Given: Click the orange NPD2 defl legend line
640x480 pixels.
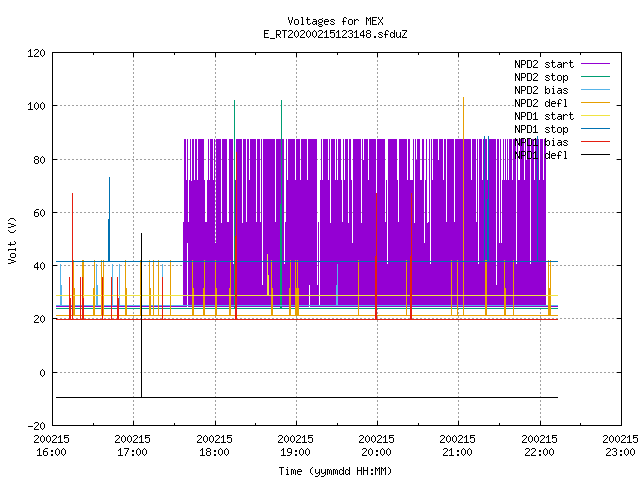Looking at the screenshot, I should (x=595, y=103).
